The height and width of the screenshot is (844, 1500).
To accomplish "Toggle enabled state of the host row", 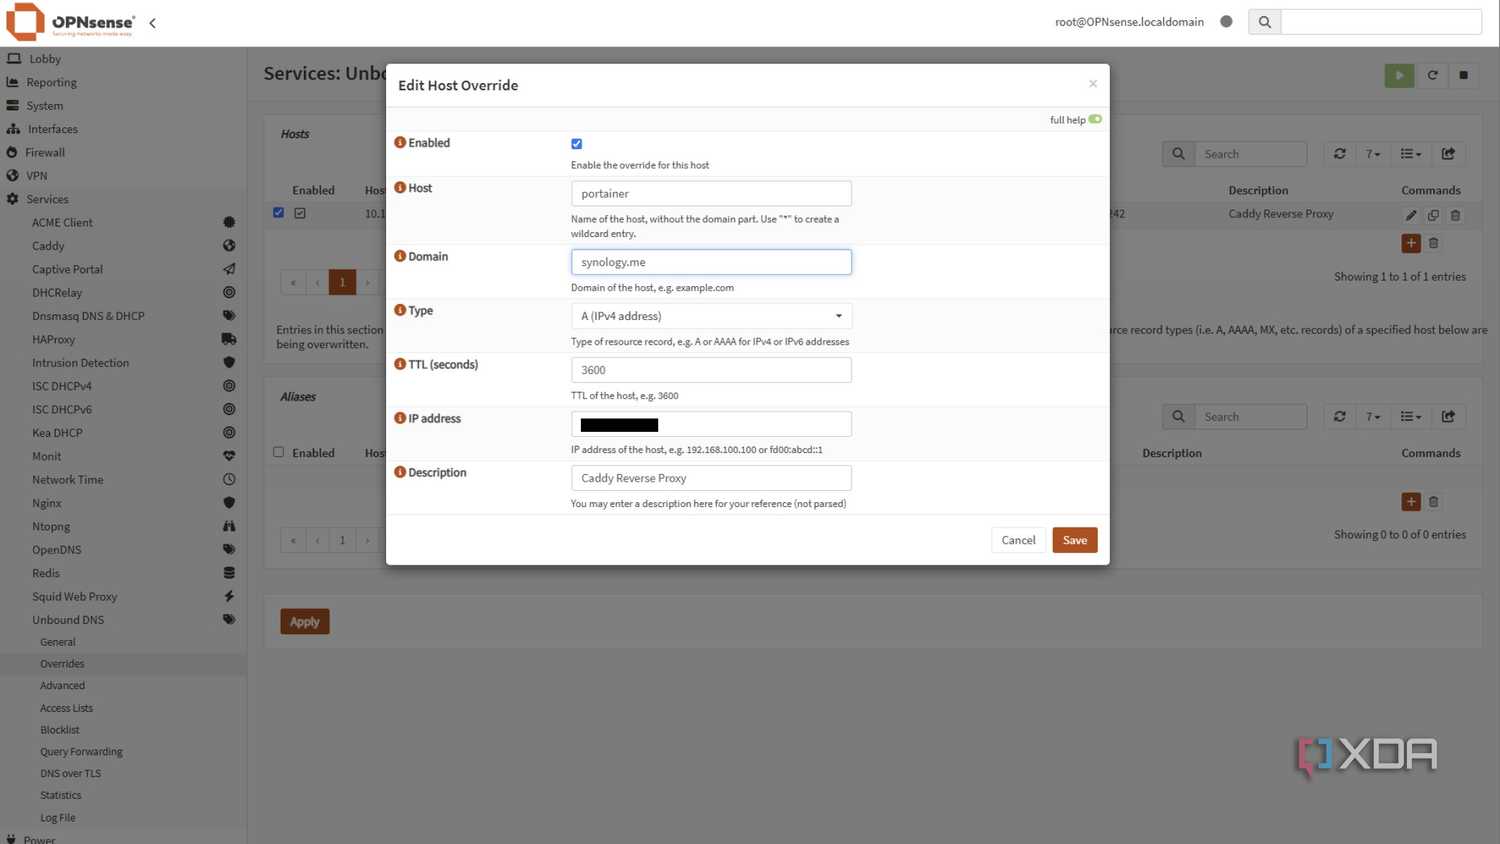I will [x=300, y=213].
